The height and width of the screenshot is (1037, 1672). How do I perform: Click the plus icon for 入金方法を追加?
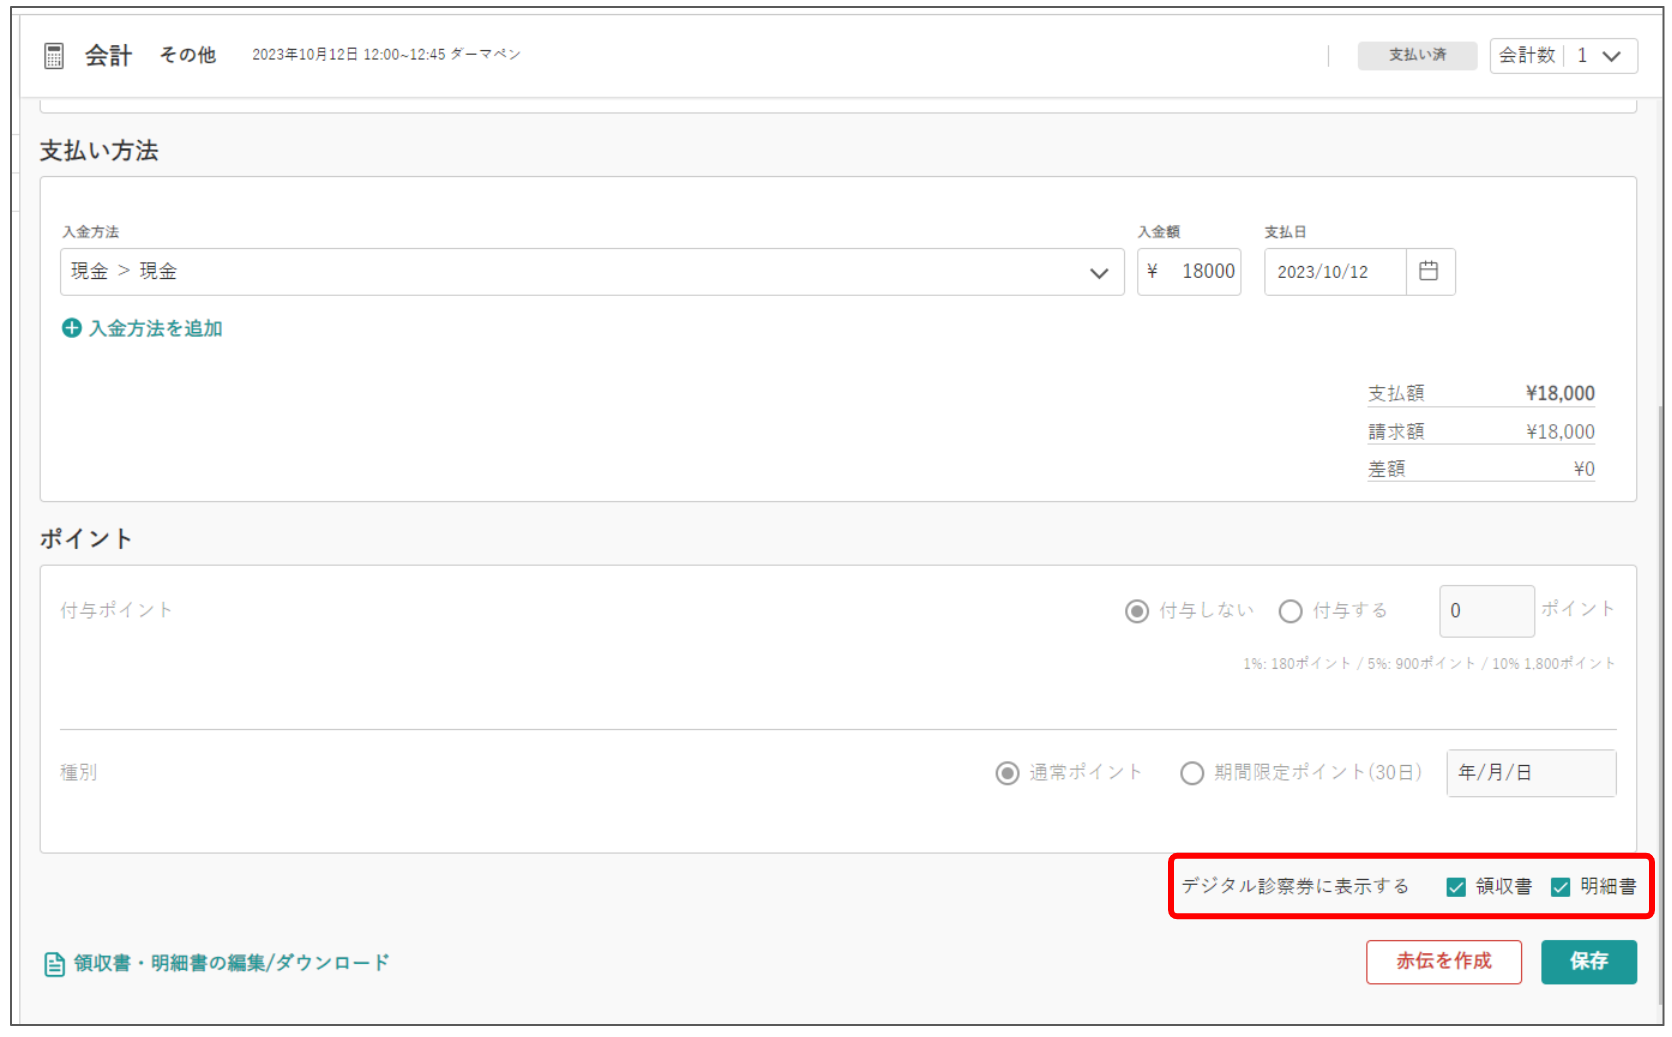pyautogui.click(x=71, y=328)
